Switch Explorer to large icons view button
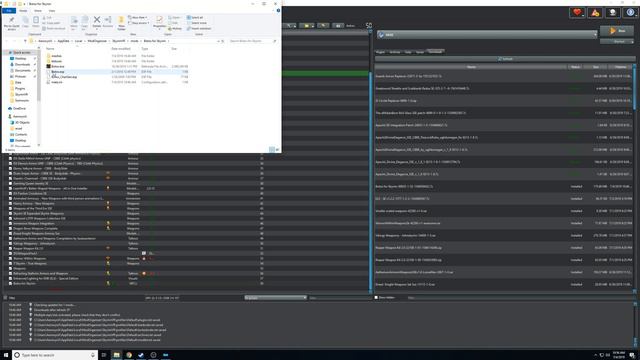This screenshot has height=360, width=640. (278, 150)
